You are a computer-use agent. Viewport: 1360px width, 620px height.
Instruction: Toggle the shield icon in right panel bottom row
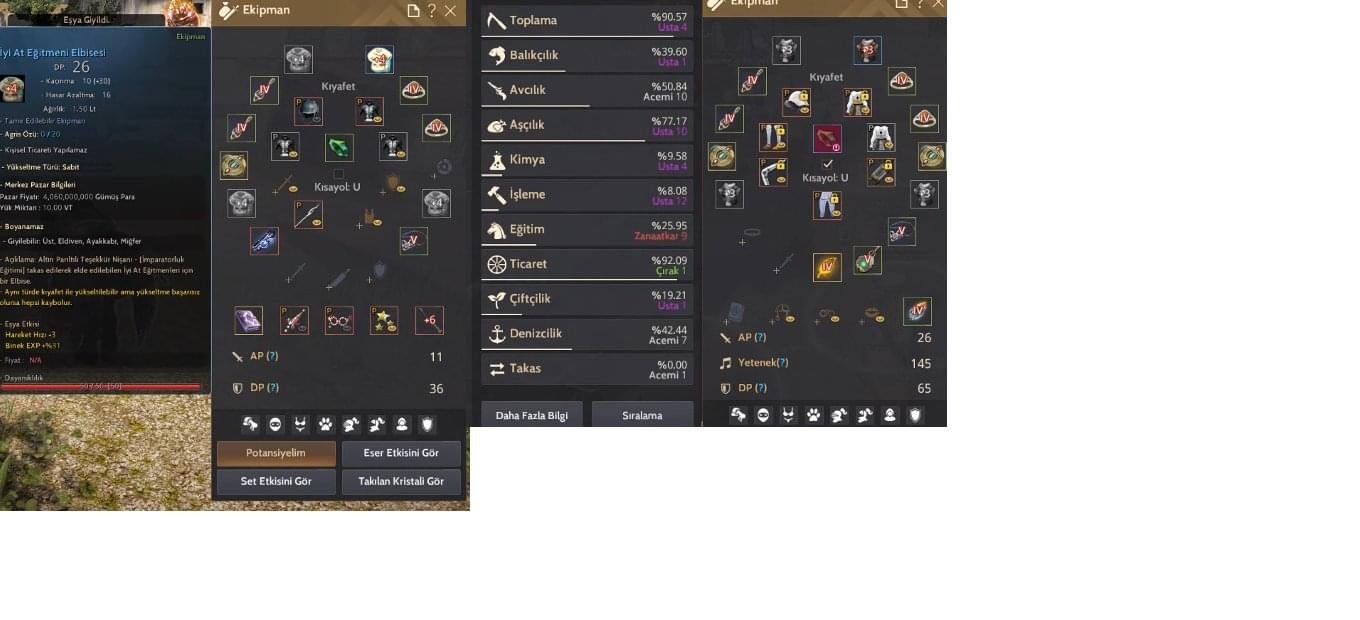tap(915, 415)
